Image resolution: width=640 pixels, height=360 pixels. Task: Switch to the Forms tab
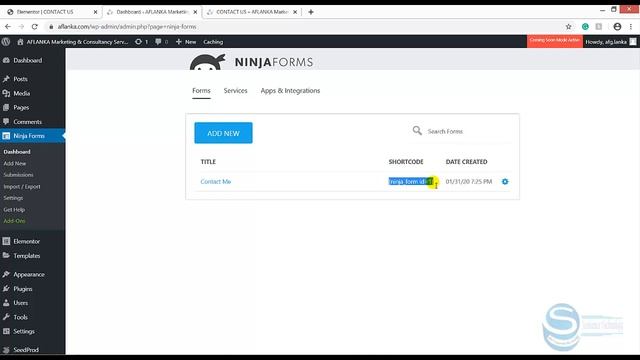pyautogui.click(x=201, y=91)
